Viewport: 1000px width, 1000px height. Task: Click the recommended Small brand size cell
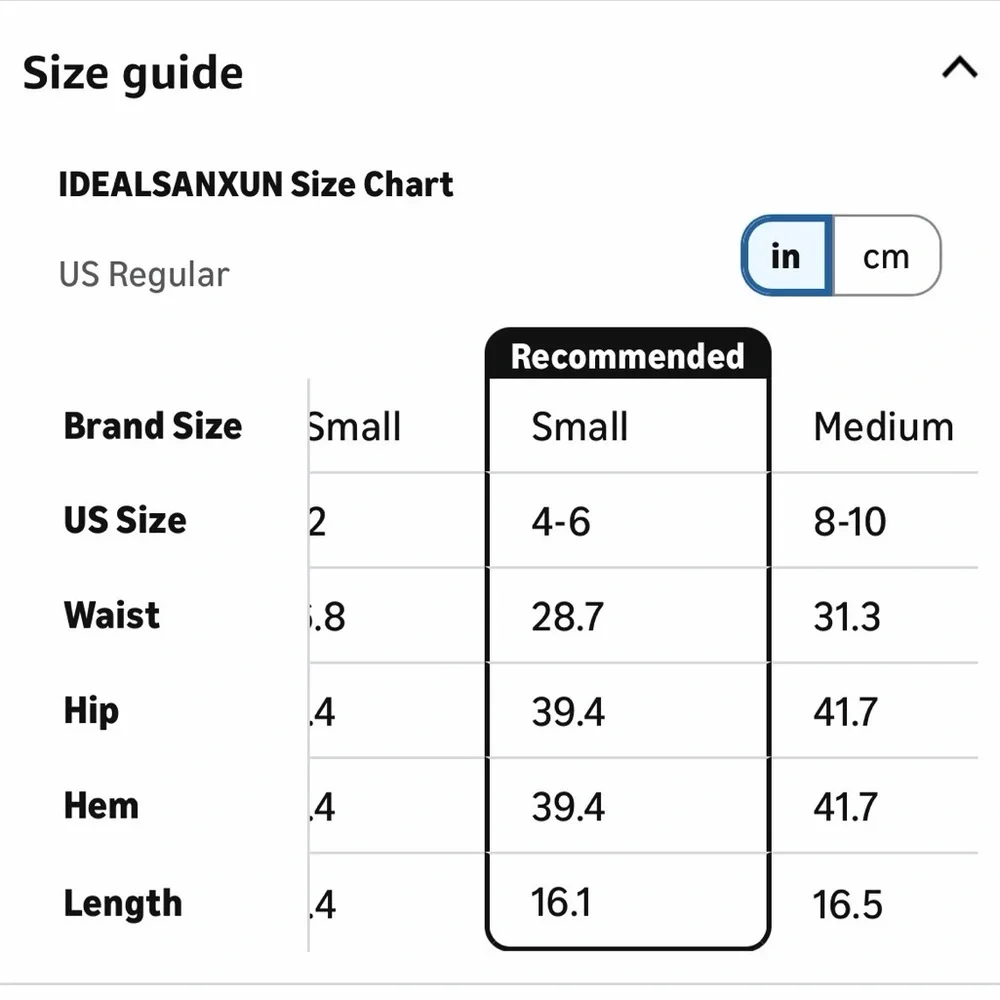580,426
